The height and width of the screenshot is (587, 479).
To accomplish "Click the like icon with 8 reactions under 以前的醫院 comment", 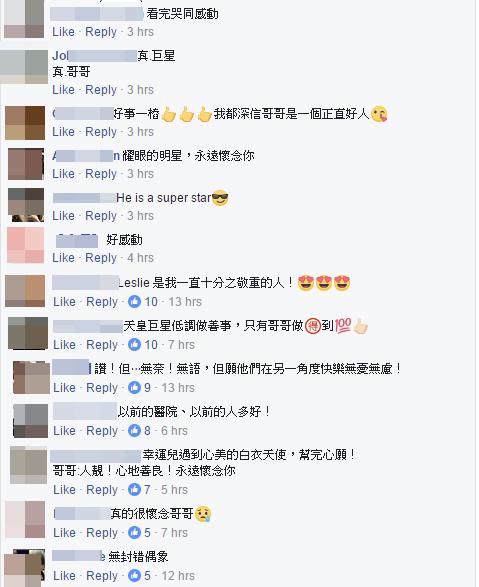I will (134, 431).
